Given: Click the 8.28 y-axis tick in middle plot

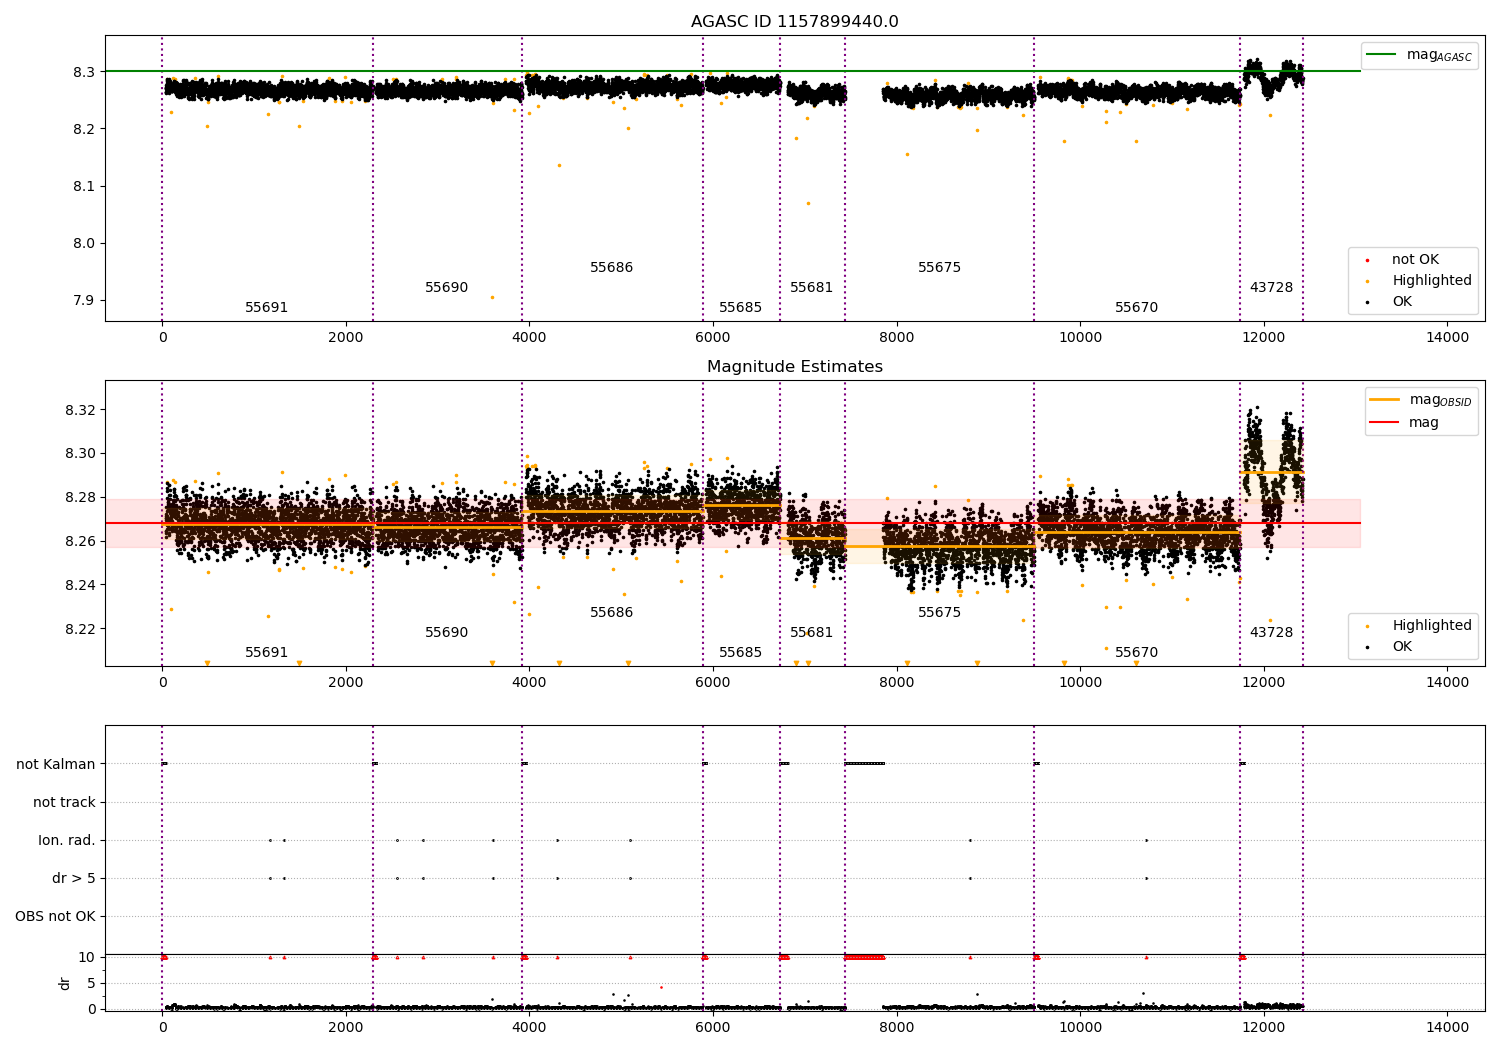Looking at the screenshot, I should pyautogui.click(x=80, y=498).
